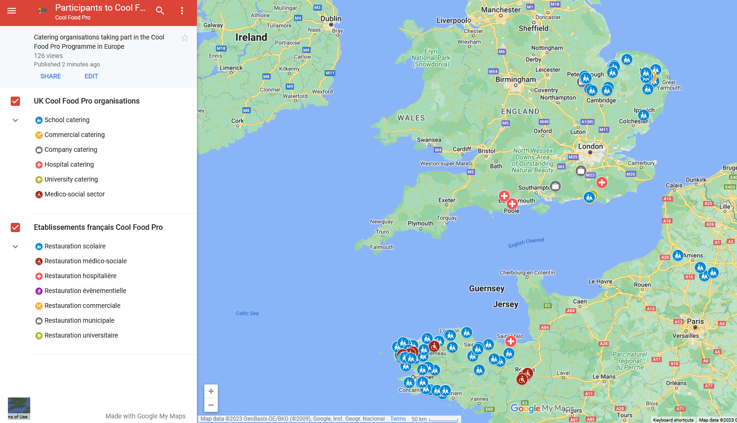
Task: Uncheck Etablissements français Cool Food Pro layer
Action: point(16,227)
